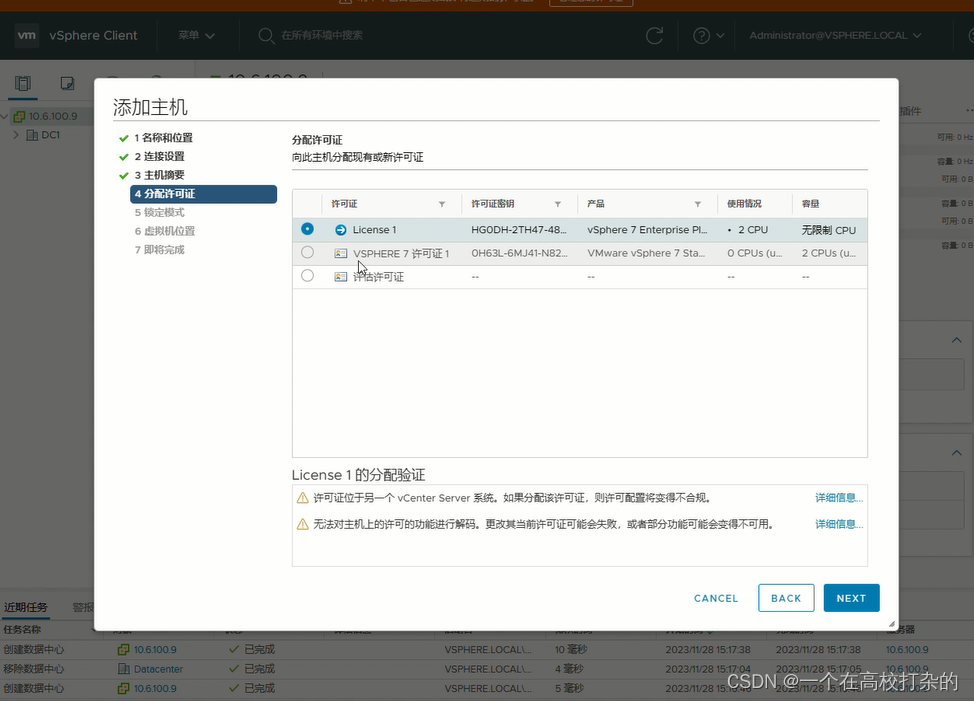This screenshot has width=974, height=701.
Task: Collapse lower panel chevron behind dialog
Action: click(957, 453)
